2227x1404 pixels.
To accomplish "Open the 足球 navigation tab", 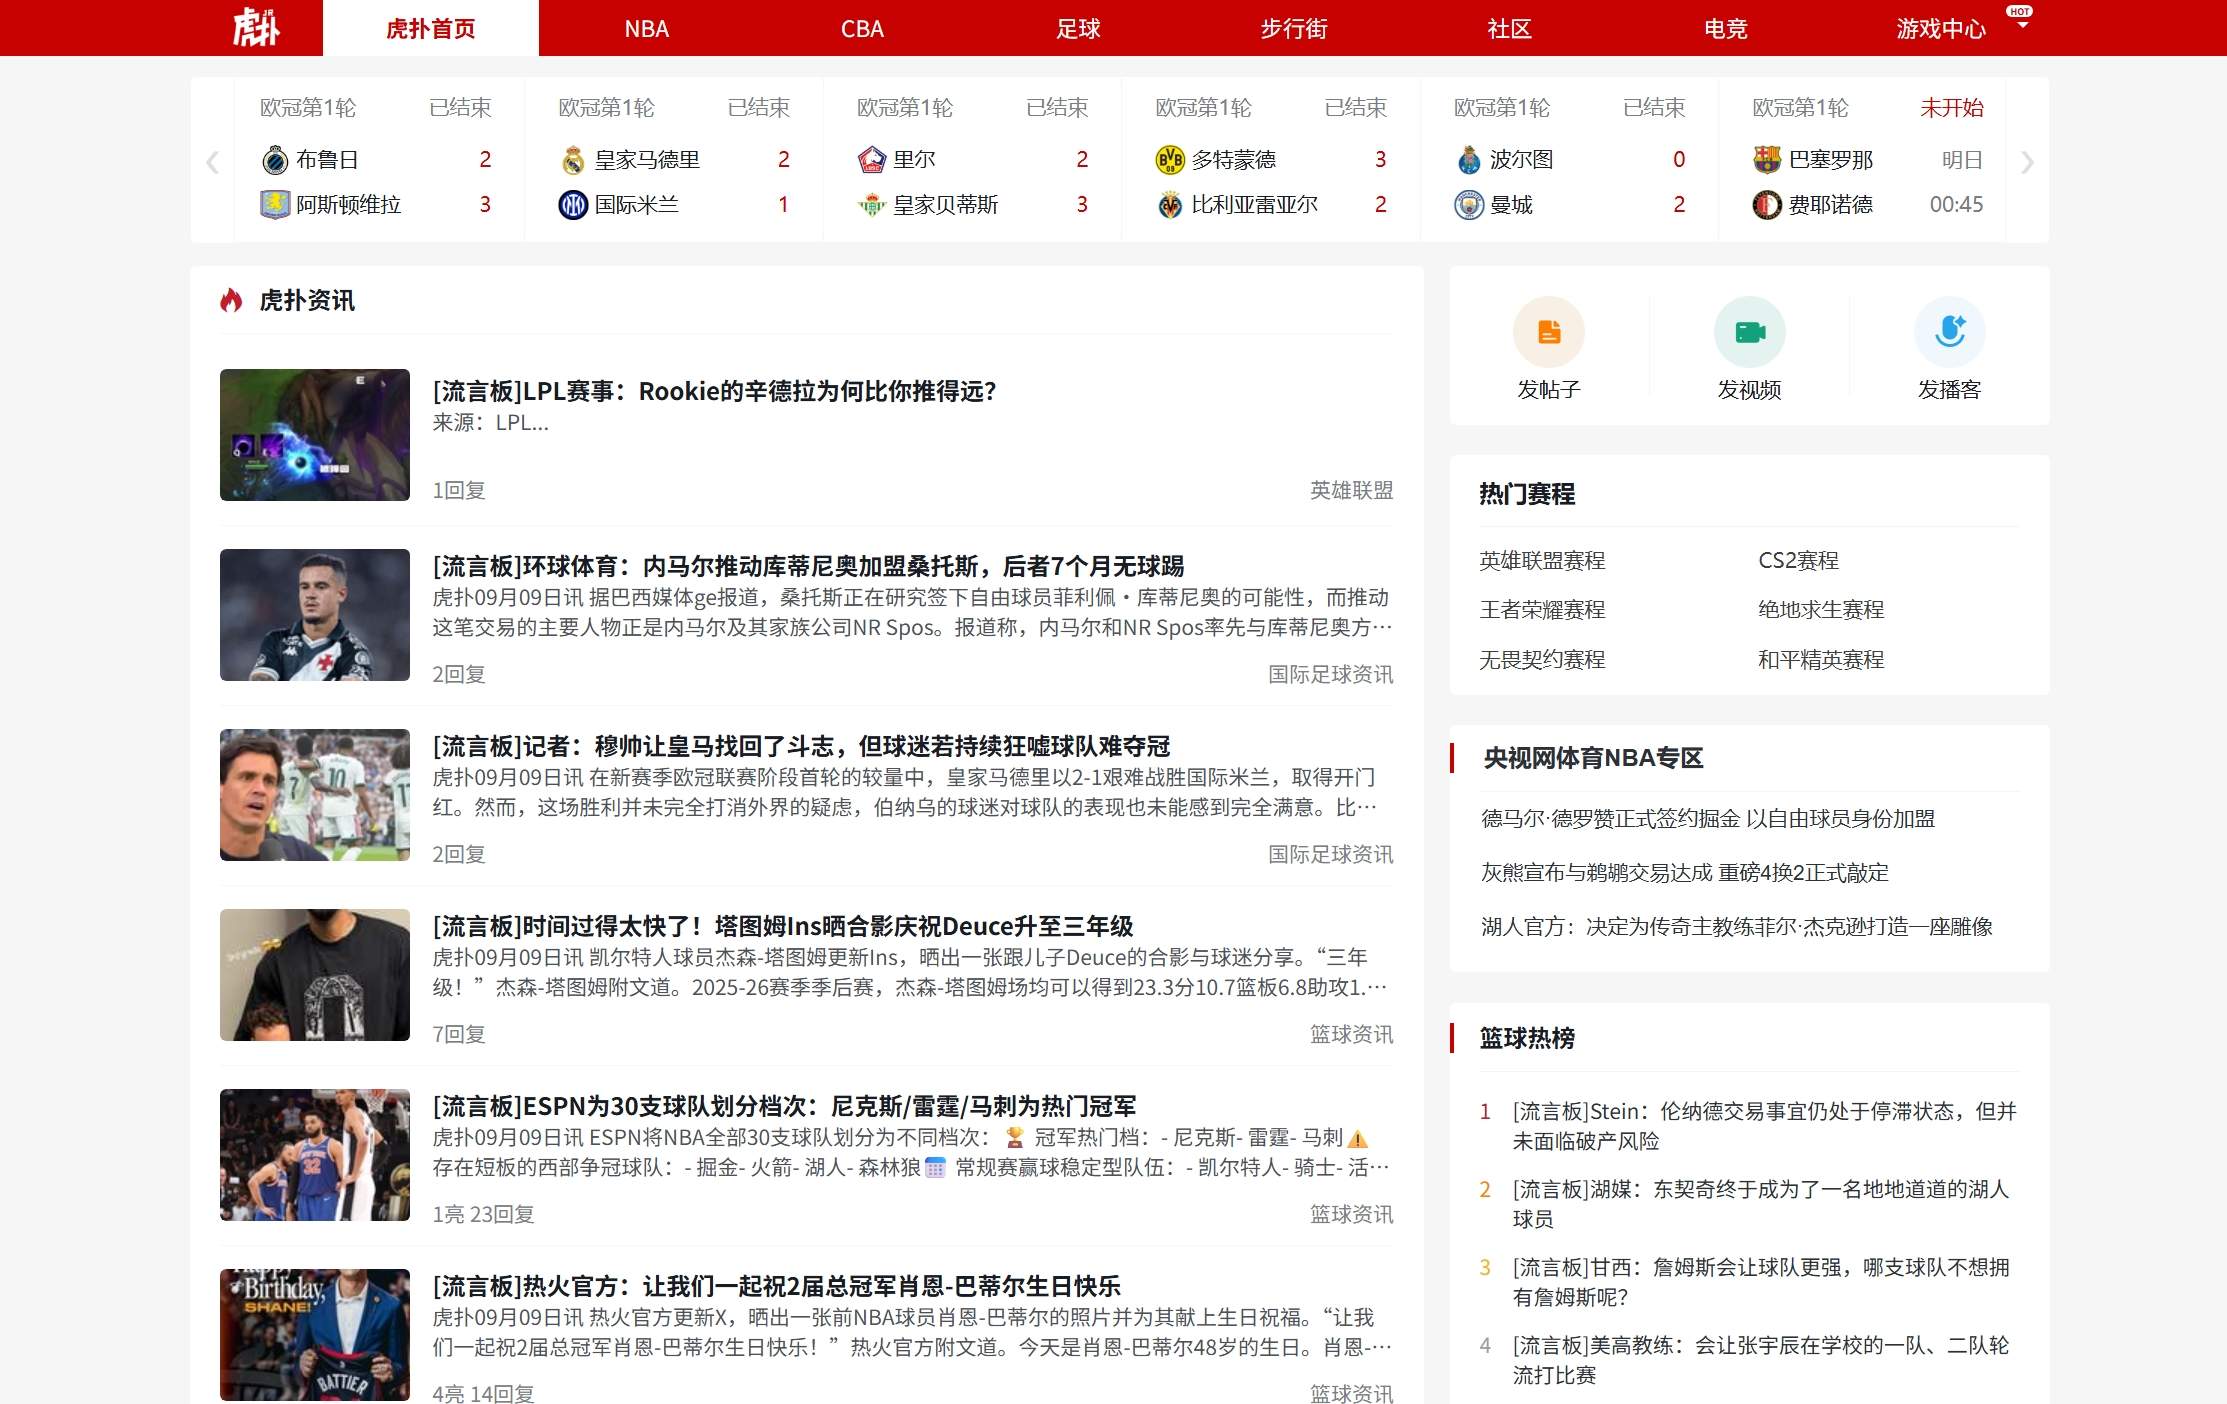I will coord(1078,28).
